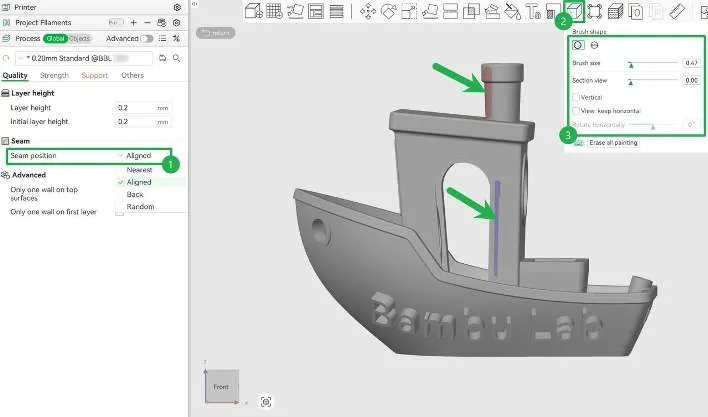Viewport: 708px width, 417px height.
Task: Click the Add object cube icon
Action: [253, 11]
